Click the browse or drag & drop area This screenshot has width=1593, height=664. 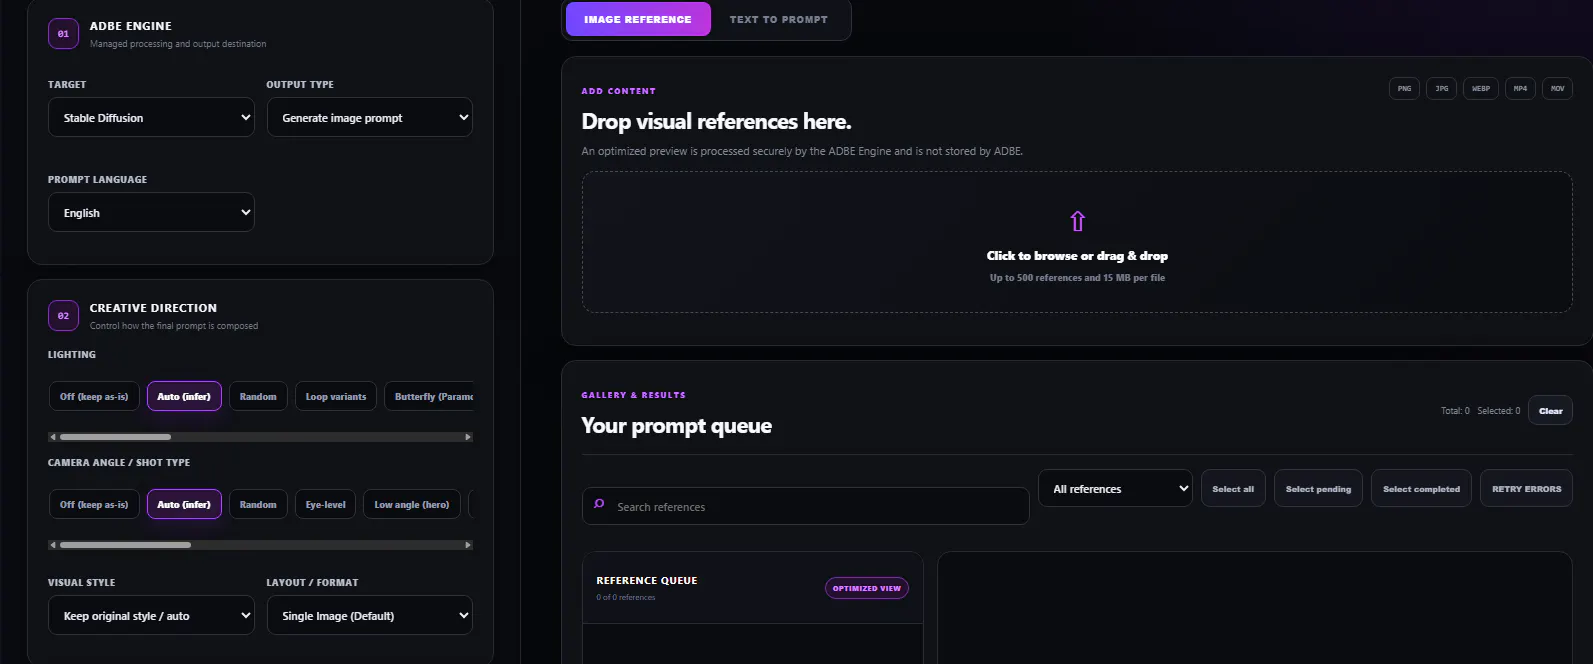(x=1077, y=242)
